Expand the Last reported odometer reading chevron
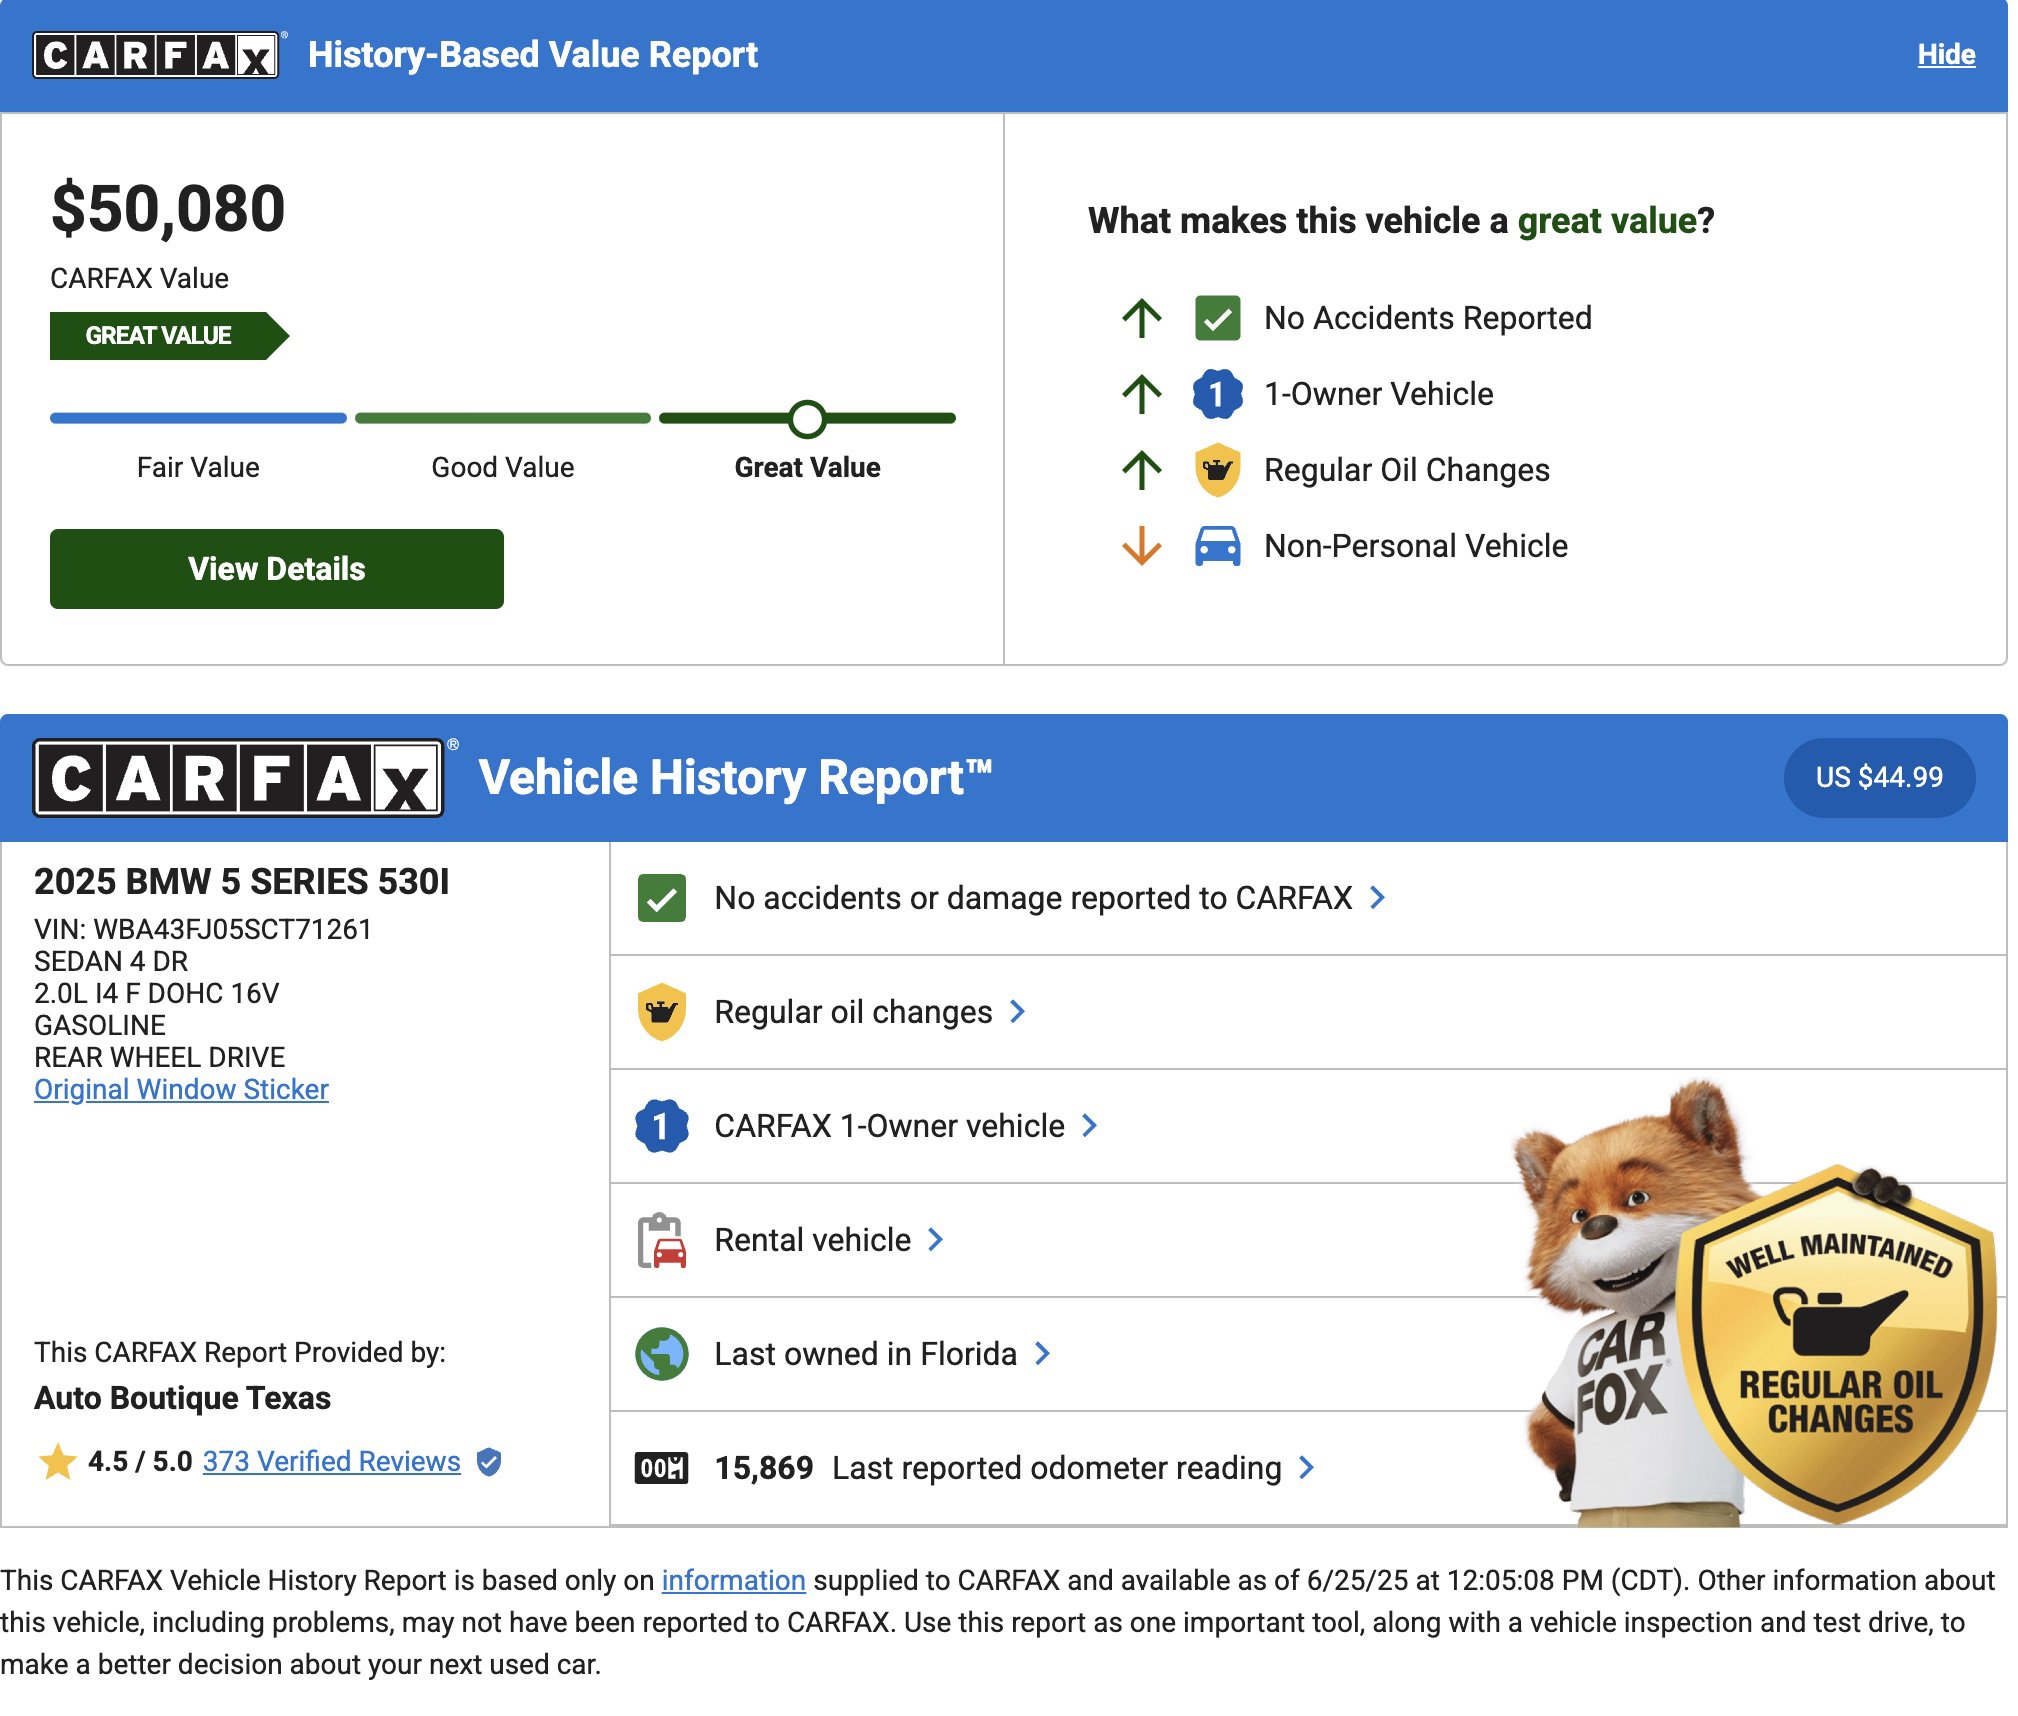The width and height of the screenshot is (2018, 1716). 1306,1468
